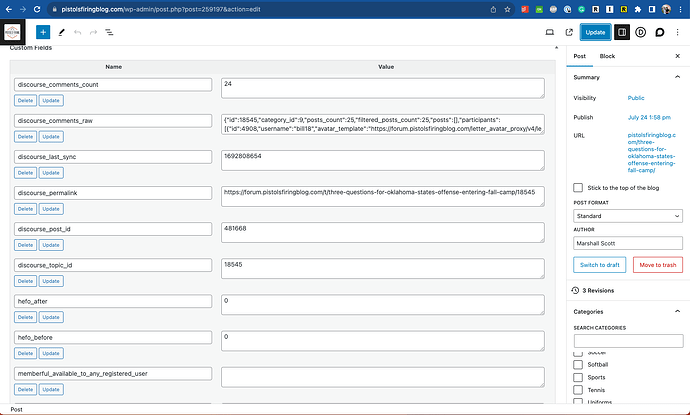Click the blue Update post button

(595, 32)
